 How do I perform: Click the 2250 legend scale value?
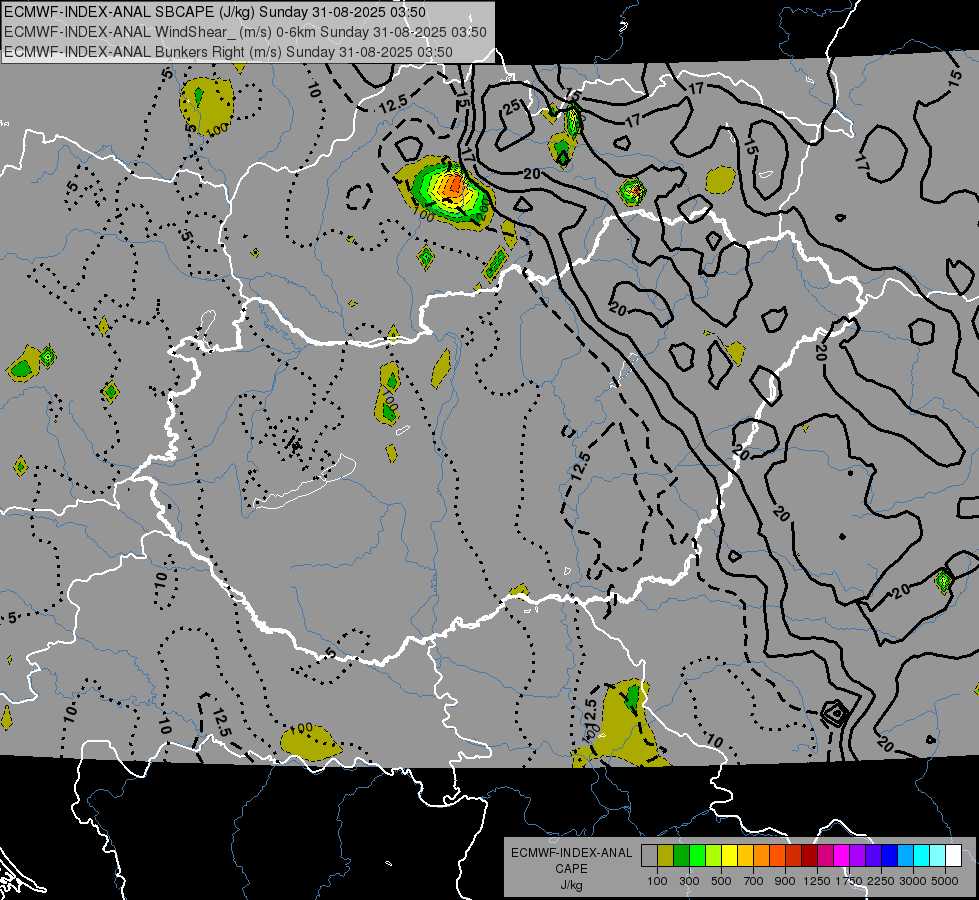point(881,881)
